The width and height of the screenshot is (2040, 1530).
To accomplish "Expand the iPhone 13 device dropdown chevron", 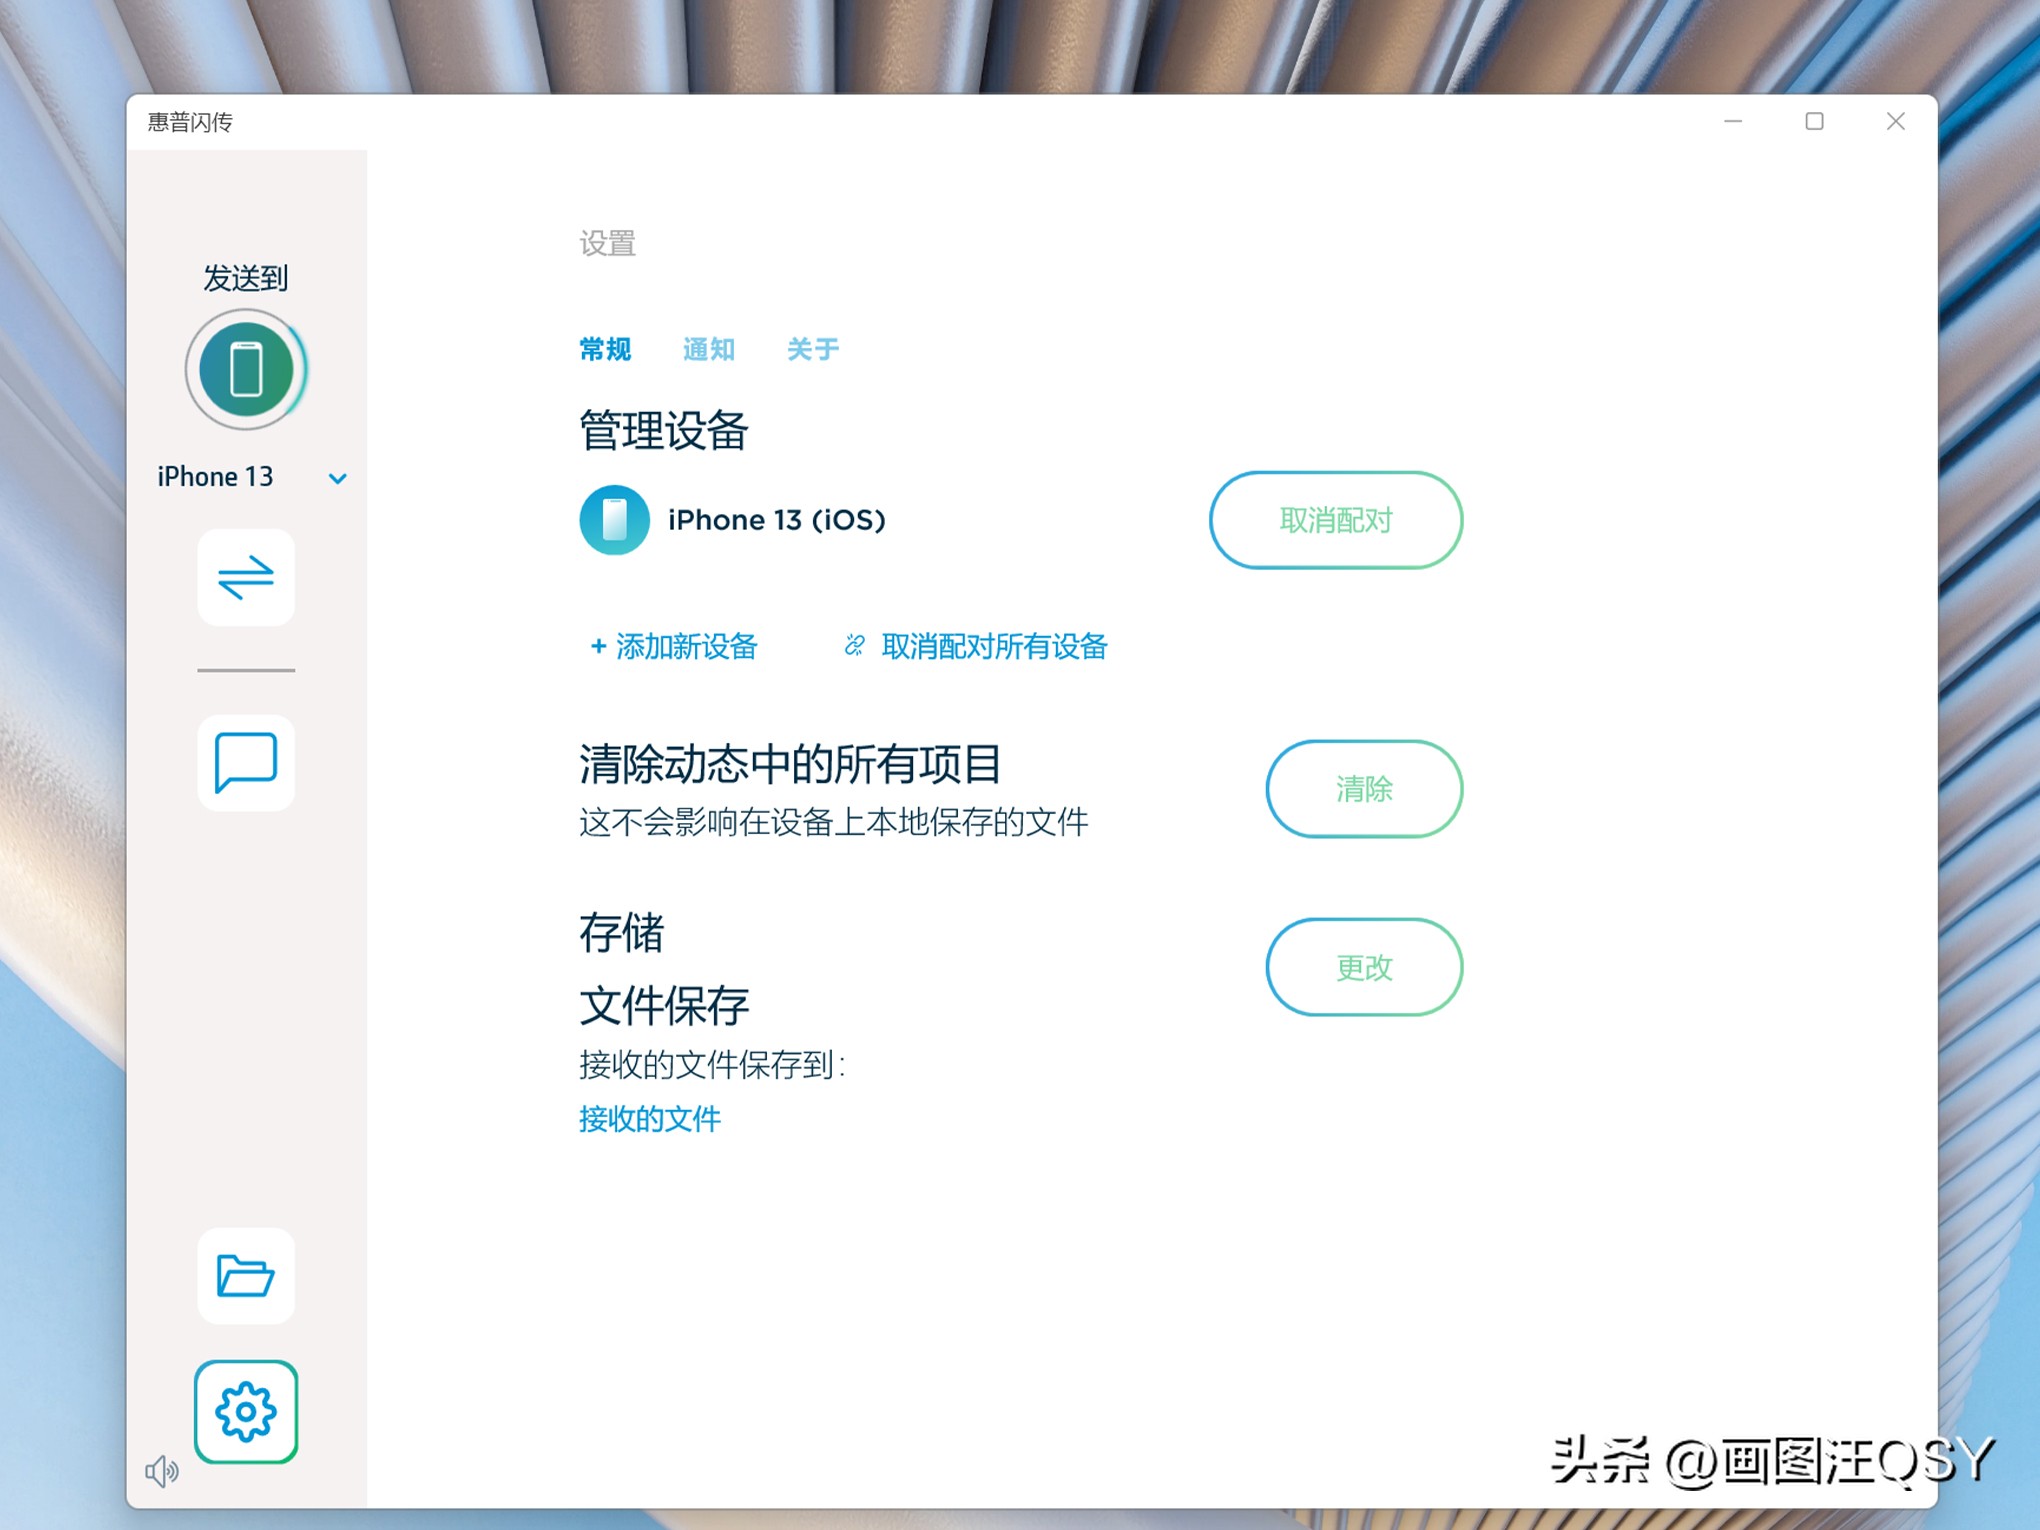I will (337, 478).
